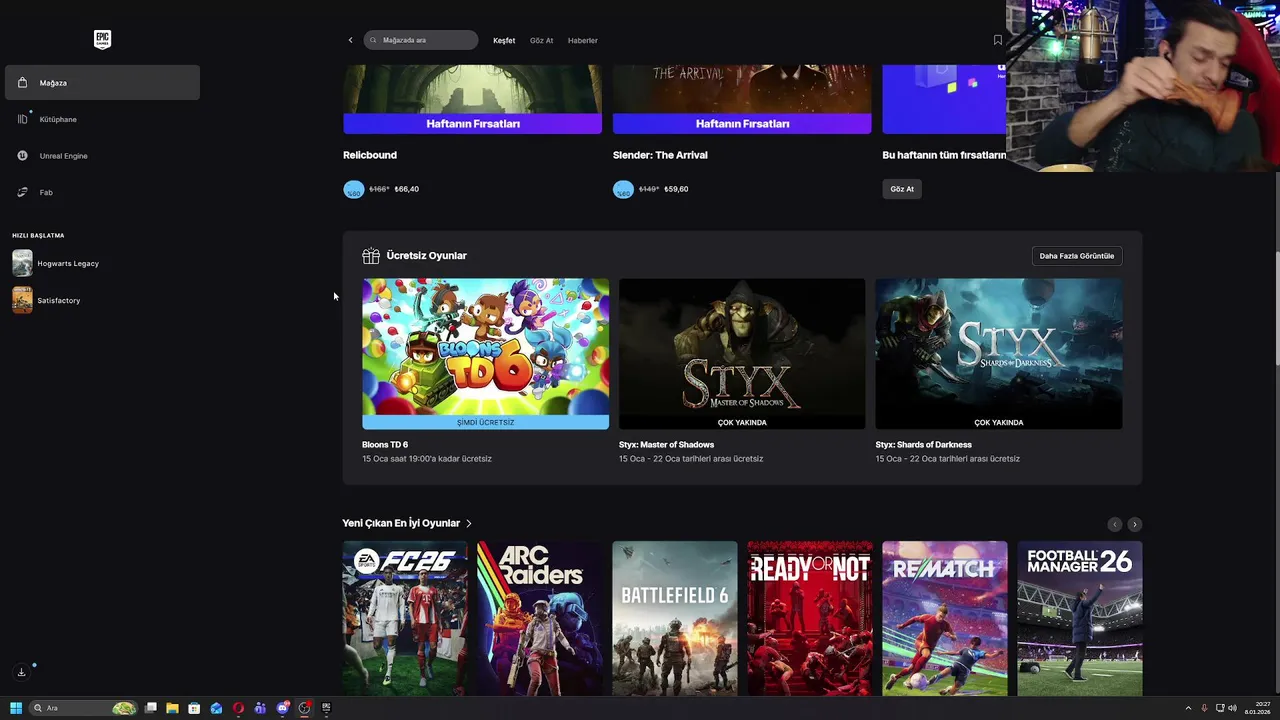Open File Explorer from the taskbar

click(172, 708)
